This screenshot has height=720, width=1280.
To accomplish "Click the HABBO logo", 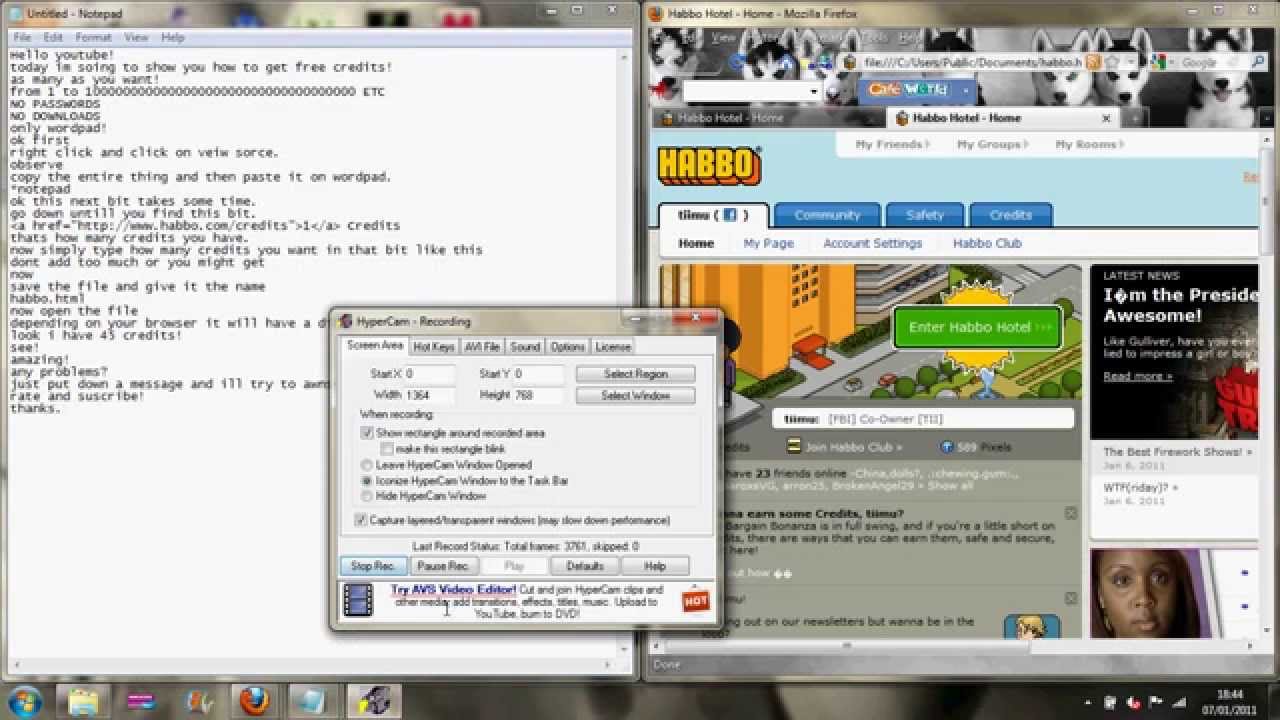I will click(x=708, y=165).
